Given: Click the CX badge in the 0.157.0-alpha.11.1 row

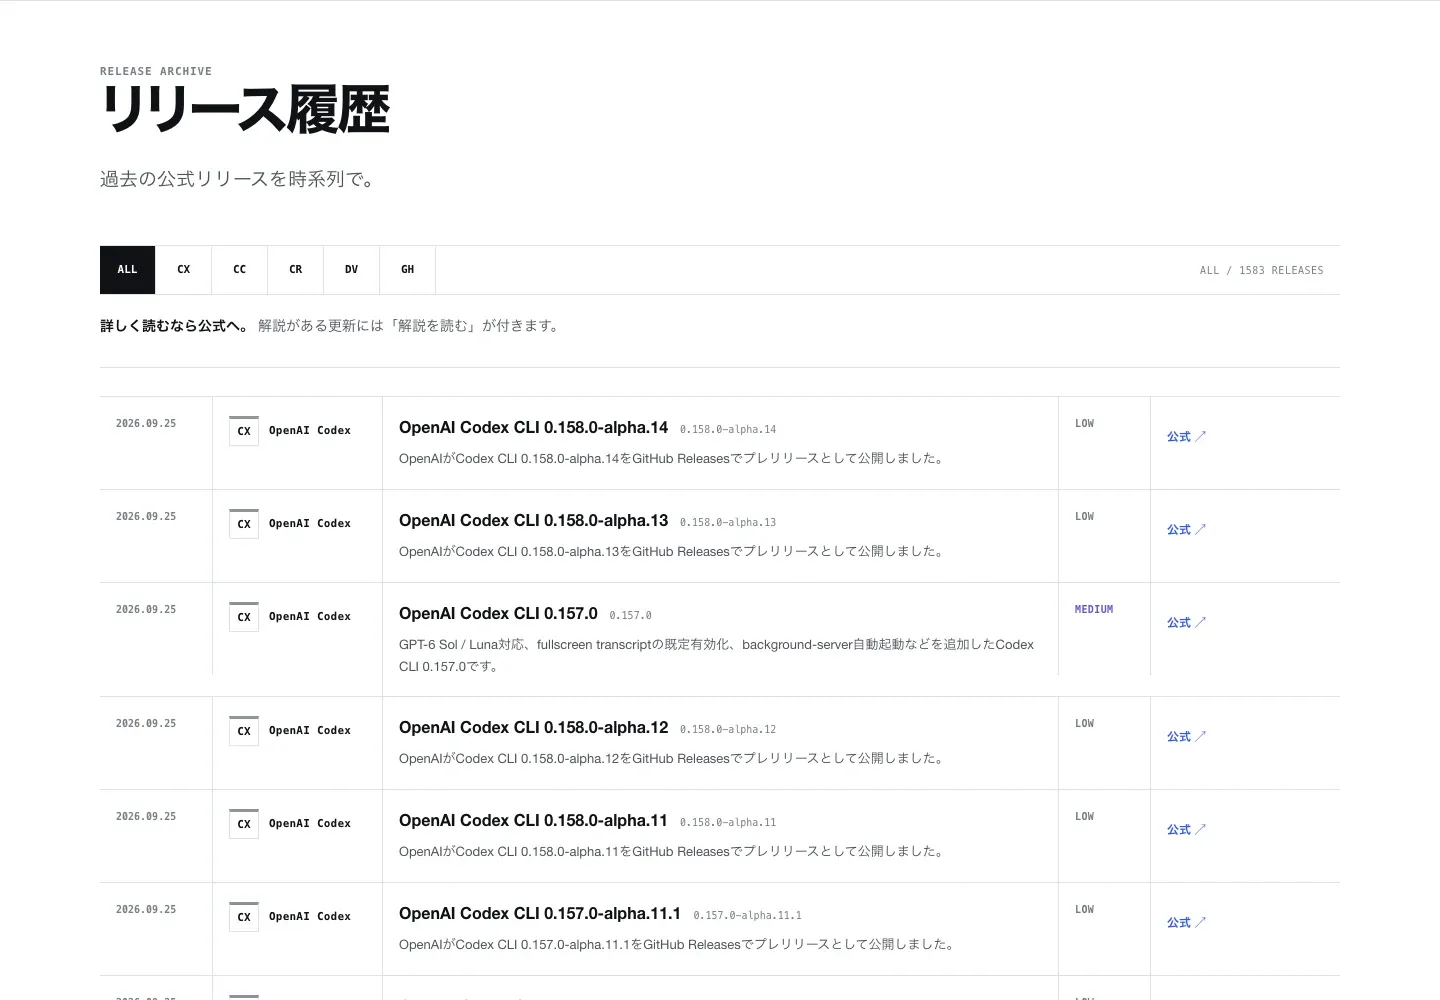Looking at the screenshot, I should (244, 917).
